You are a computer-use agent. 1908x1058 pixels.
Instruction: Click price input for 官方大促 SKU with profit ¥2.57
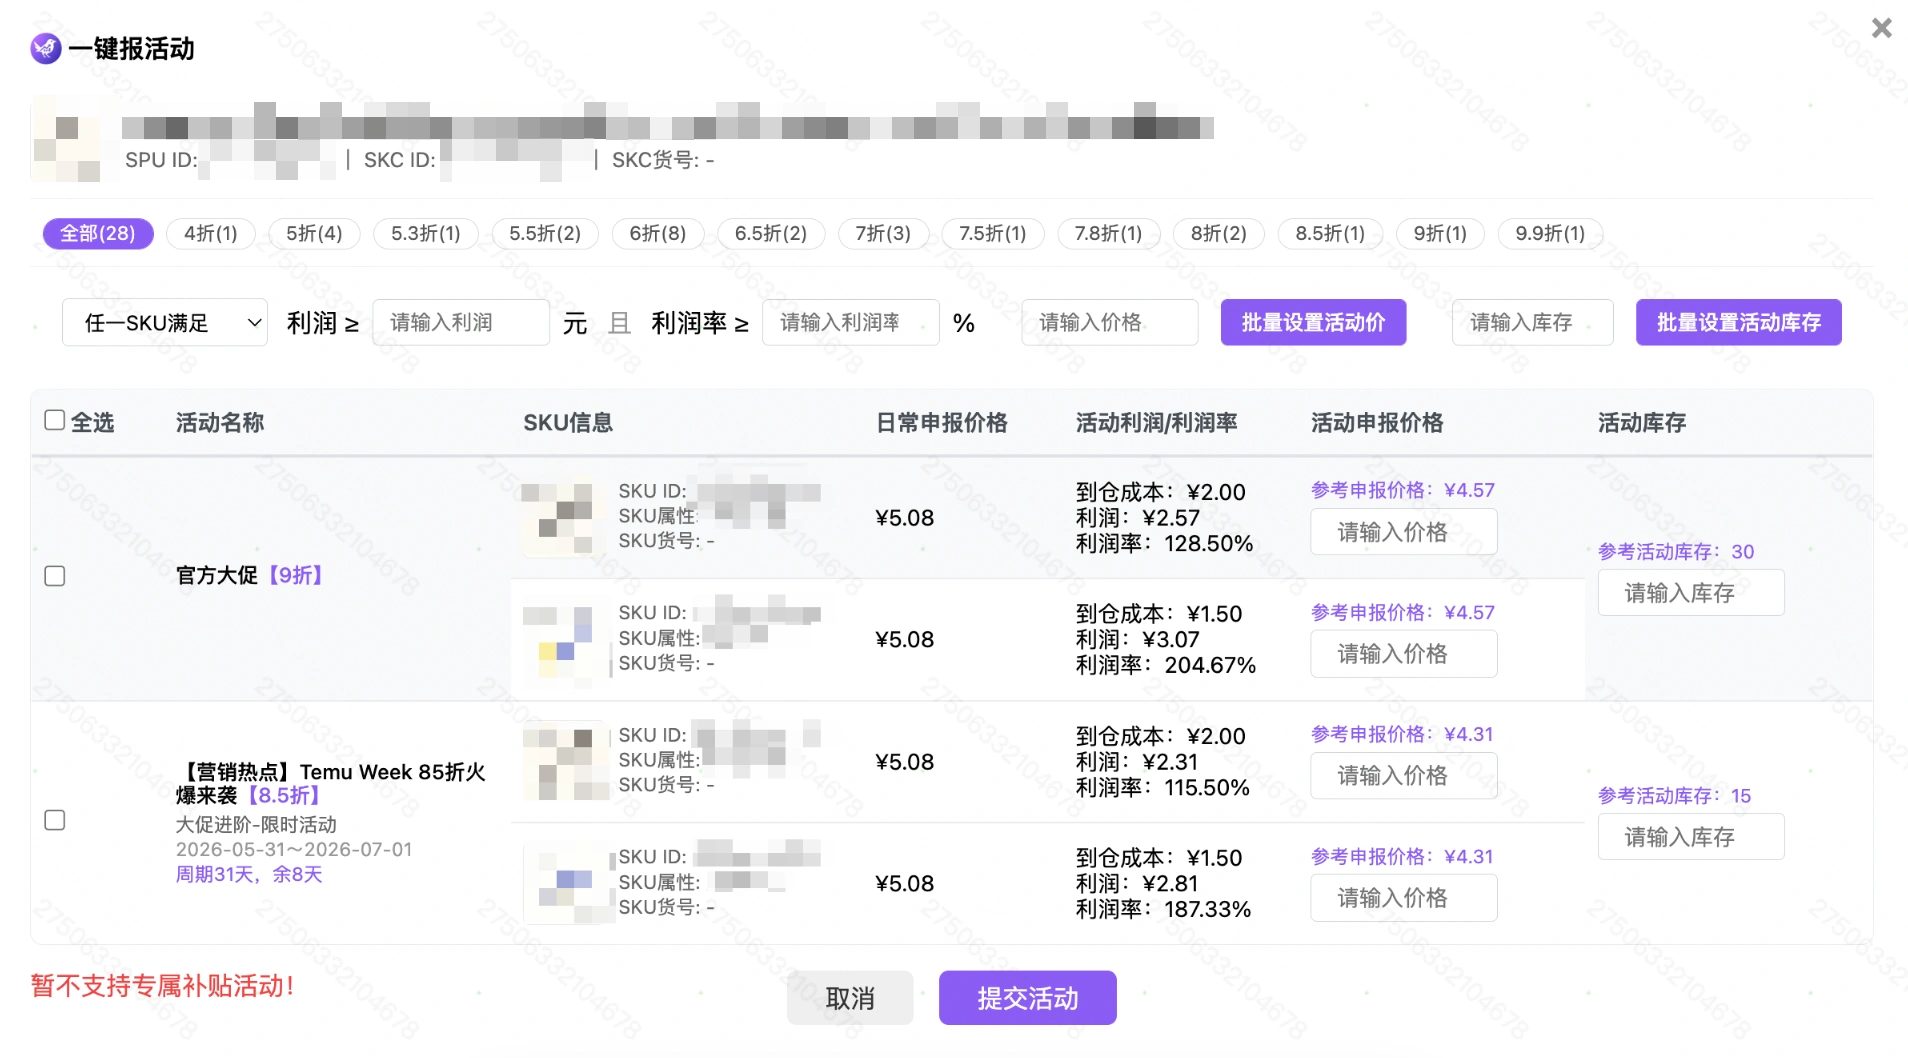coord(1404,532)
